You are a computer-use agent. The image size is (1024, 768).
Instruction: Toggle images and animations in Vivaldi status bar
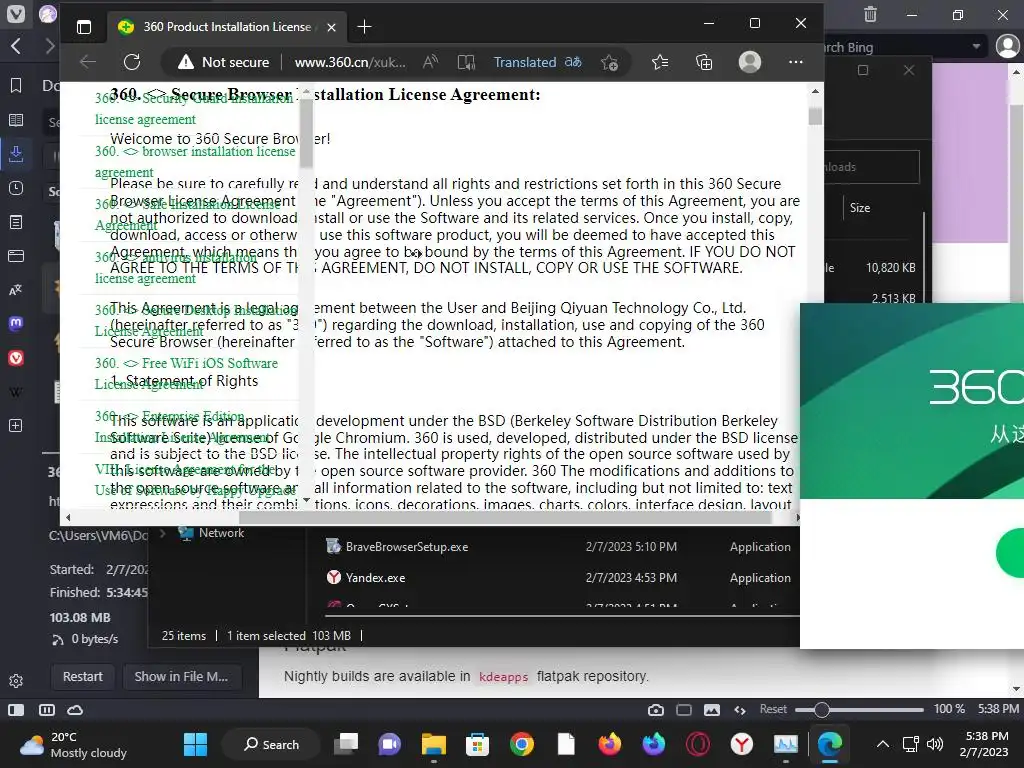coord(712,710)
